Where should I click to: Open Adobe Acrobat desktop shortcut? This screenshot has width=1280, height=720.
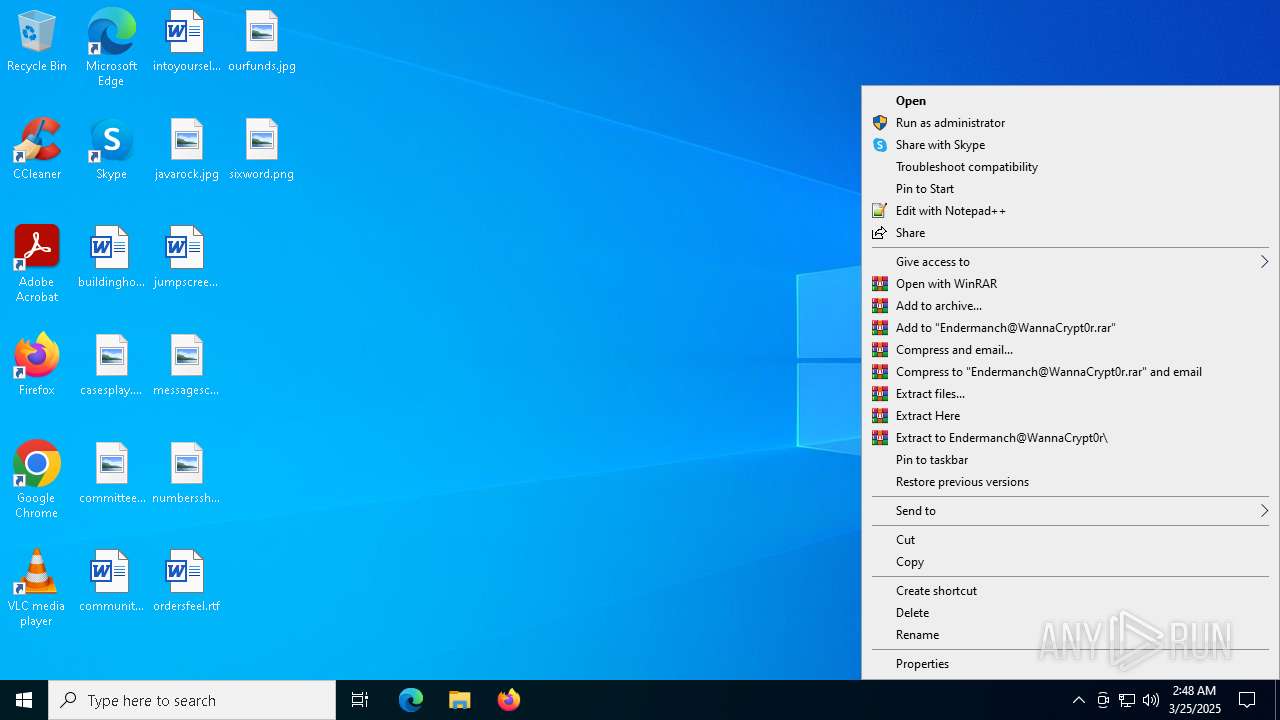click(x=37, y=264)
